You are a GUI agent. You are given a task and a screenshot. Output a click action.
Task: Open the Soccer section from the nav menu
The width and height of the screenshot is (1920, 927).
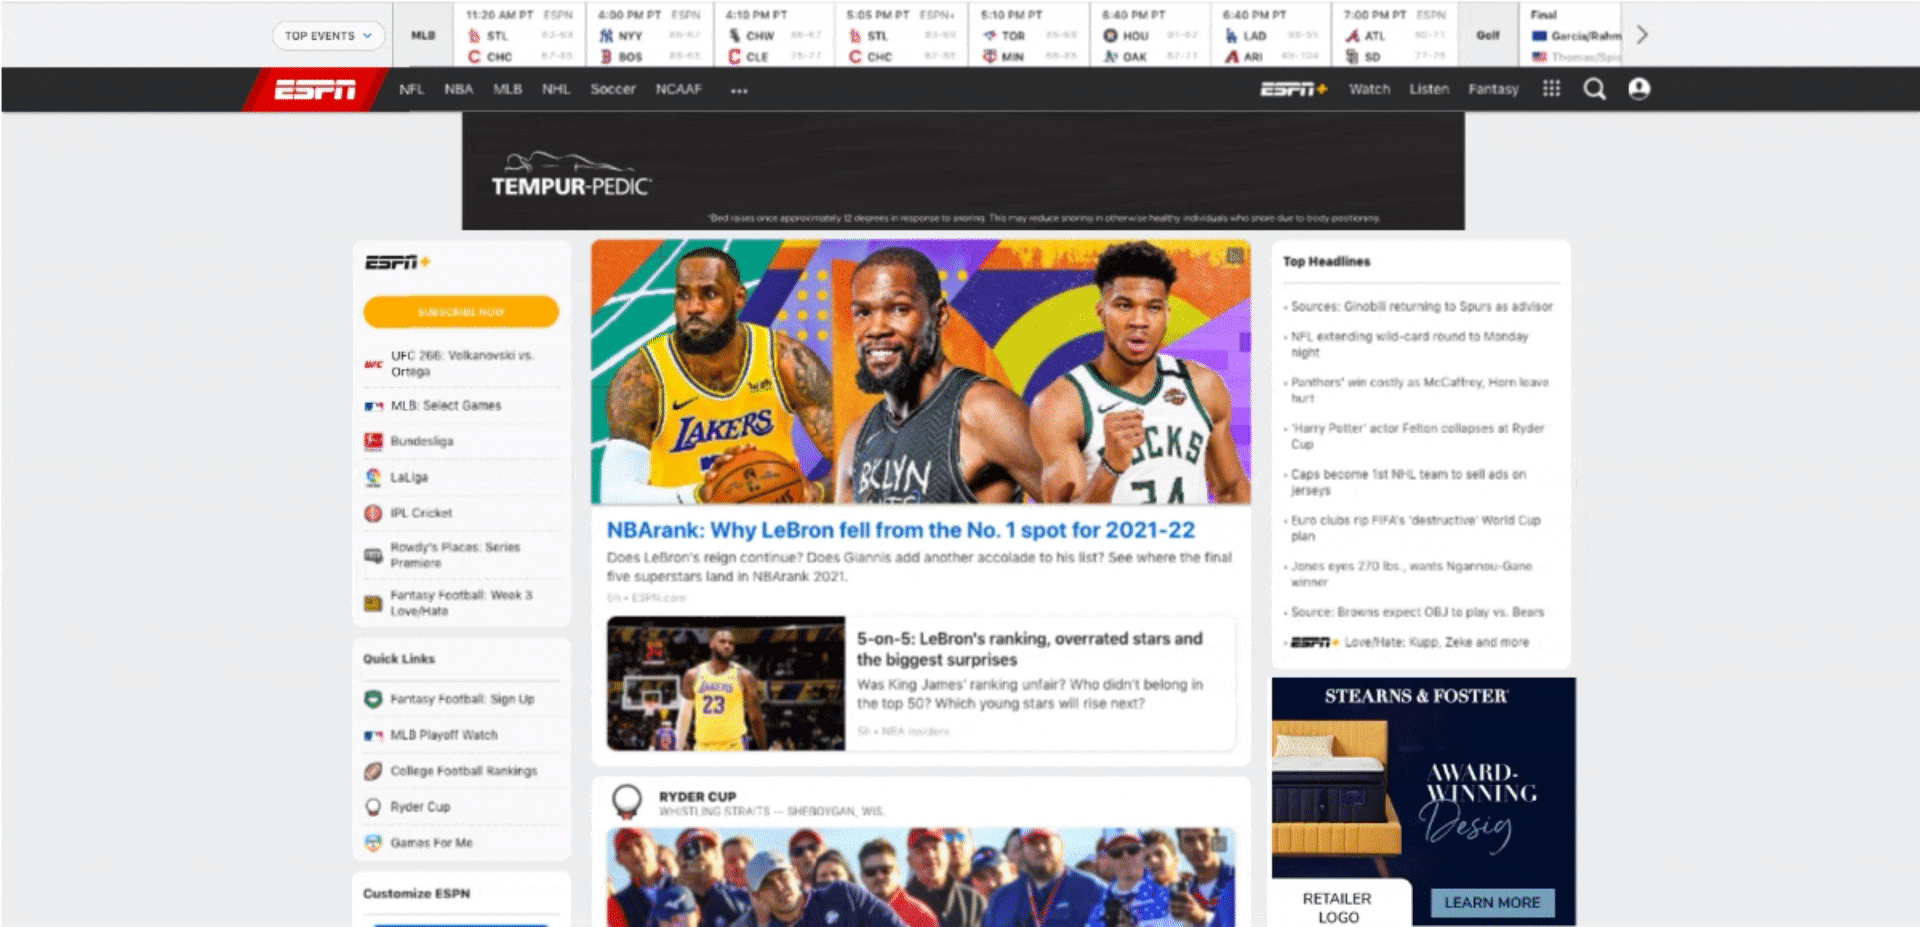[x=612, y=89]
